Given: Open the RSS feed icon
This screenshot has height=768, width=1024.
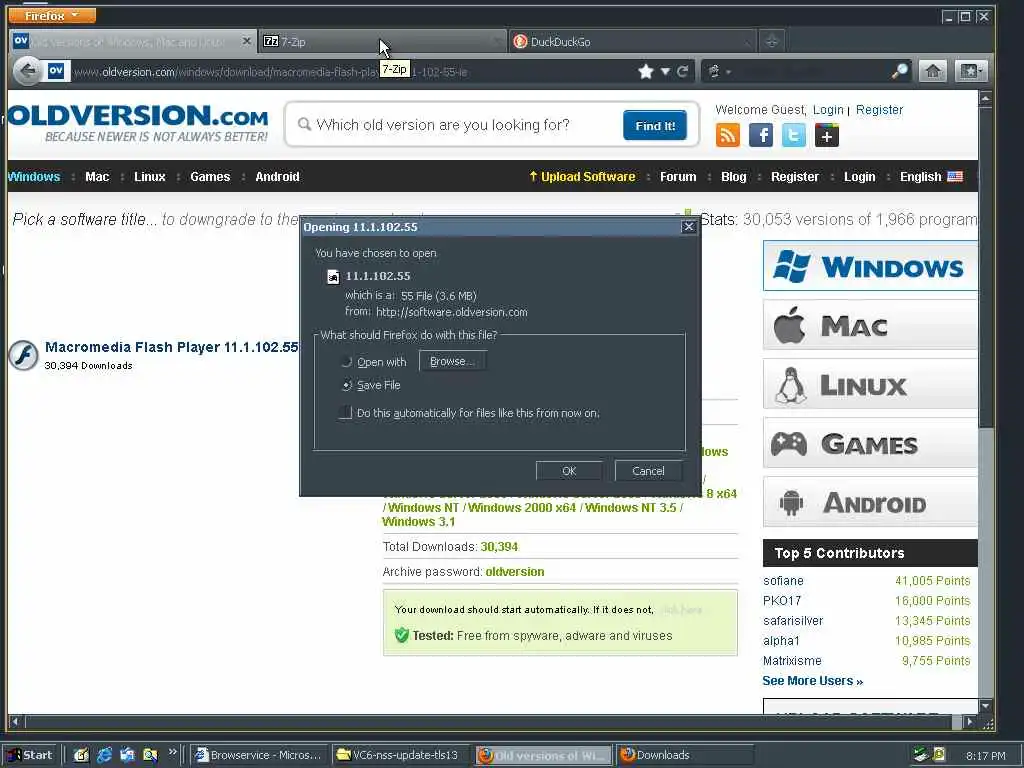Looking at the screenshot, I should (x=728, y=135).
